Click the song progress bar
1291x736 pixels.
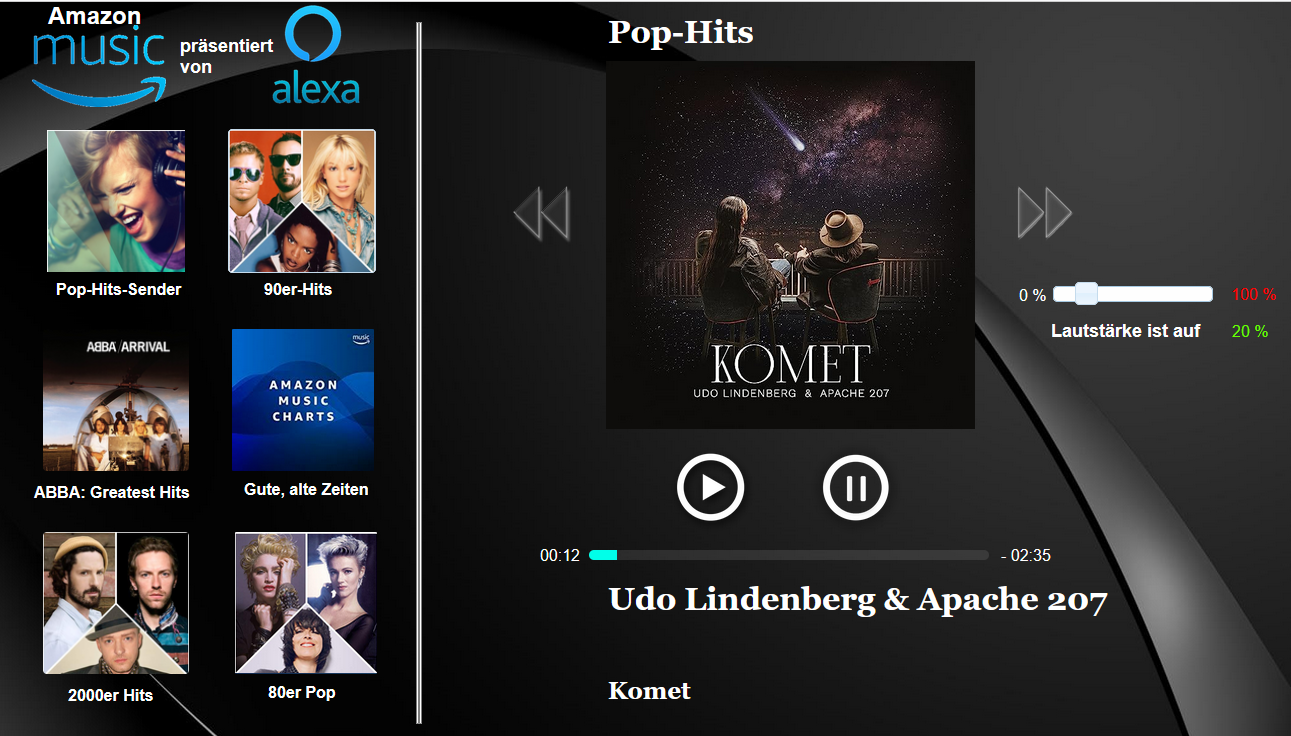[789, 555]
